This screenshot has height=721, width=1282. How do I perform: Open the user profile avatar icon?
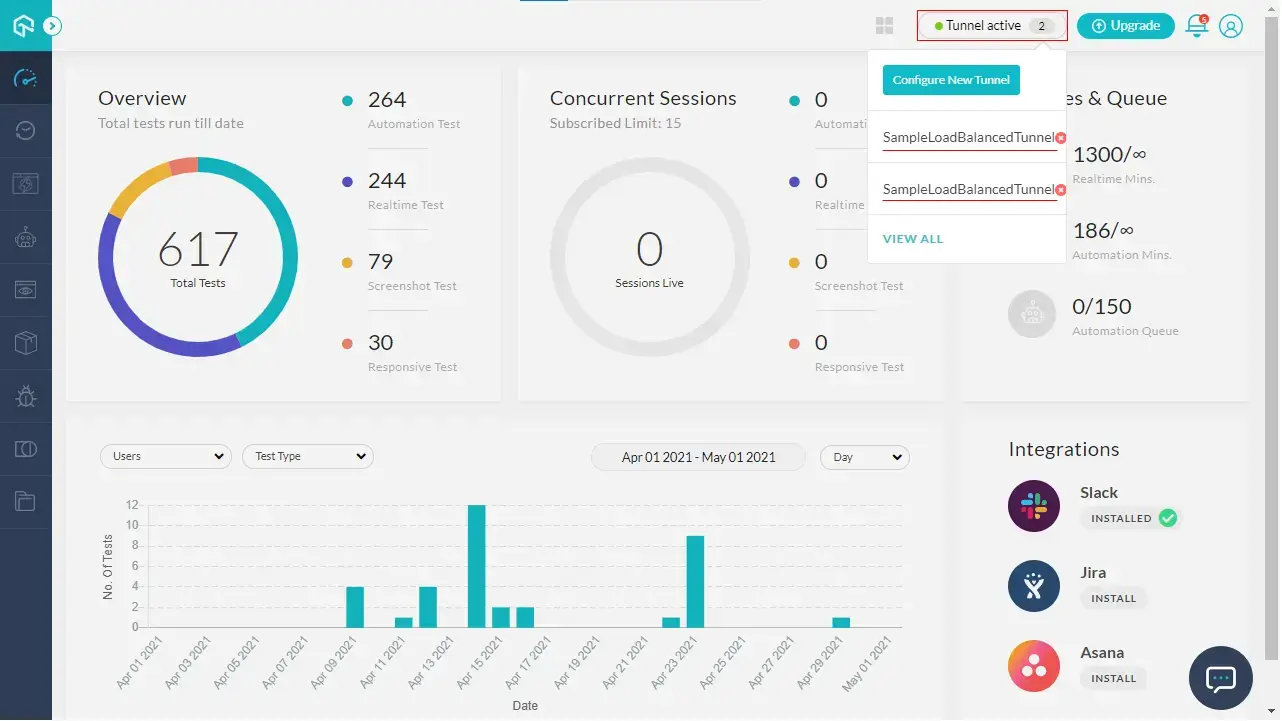click(1231, 26)
